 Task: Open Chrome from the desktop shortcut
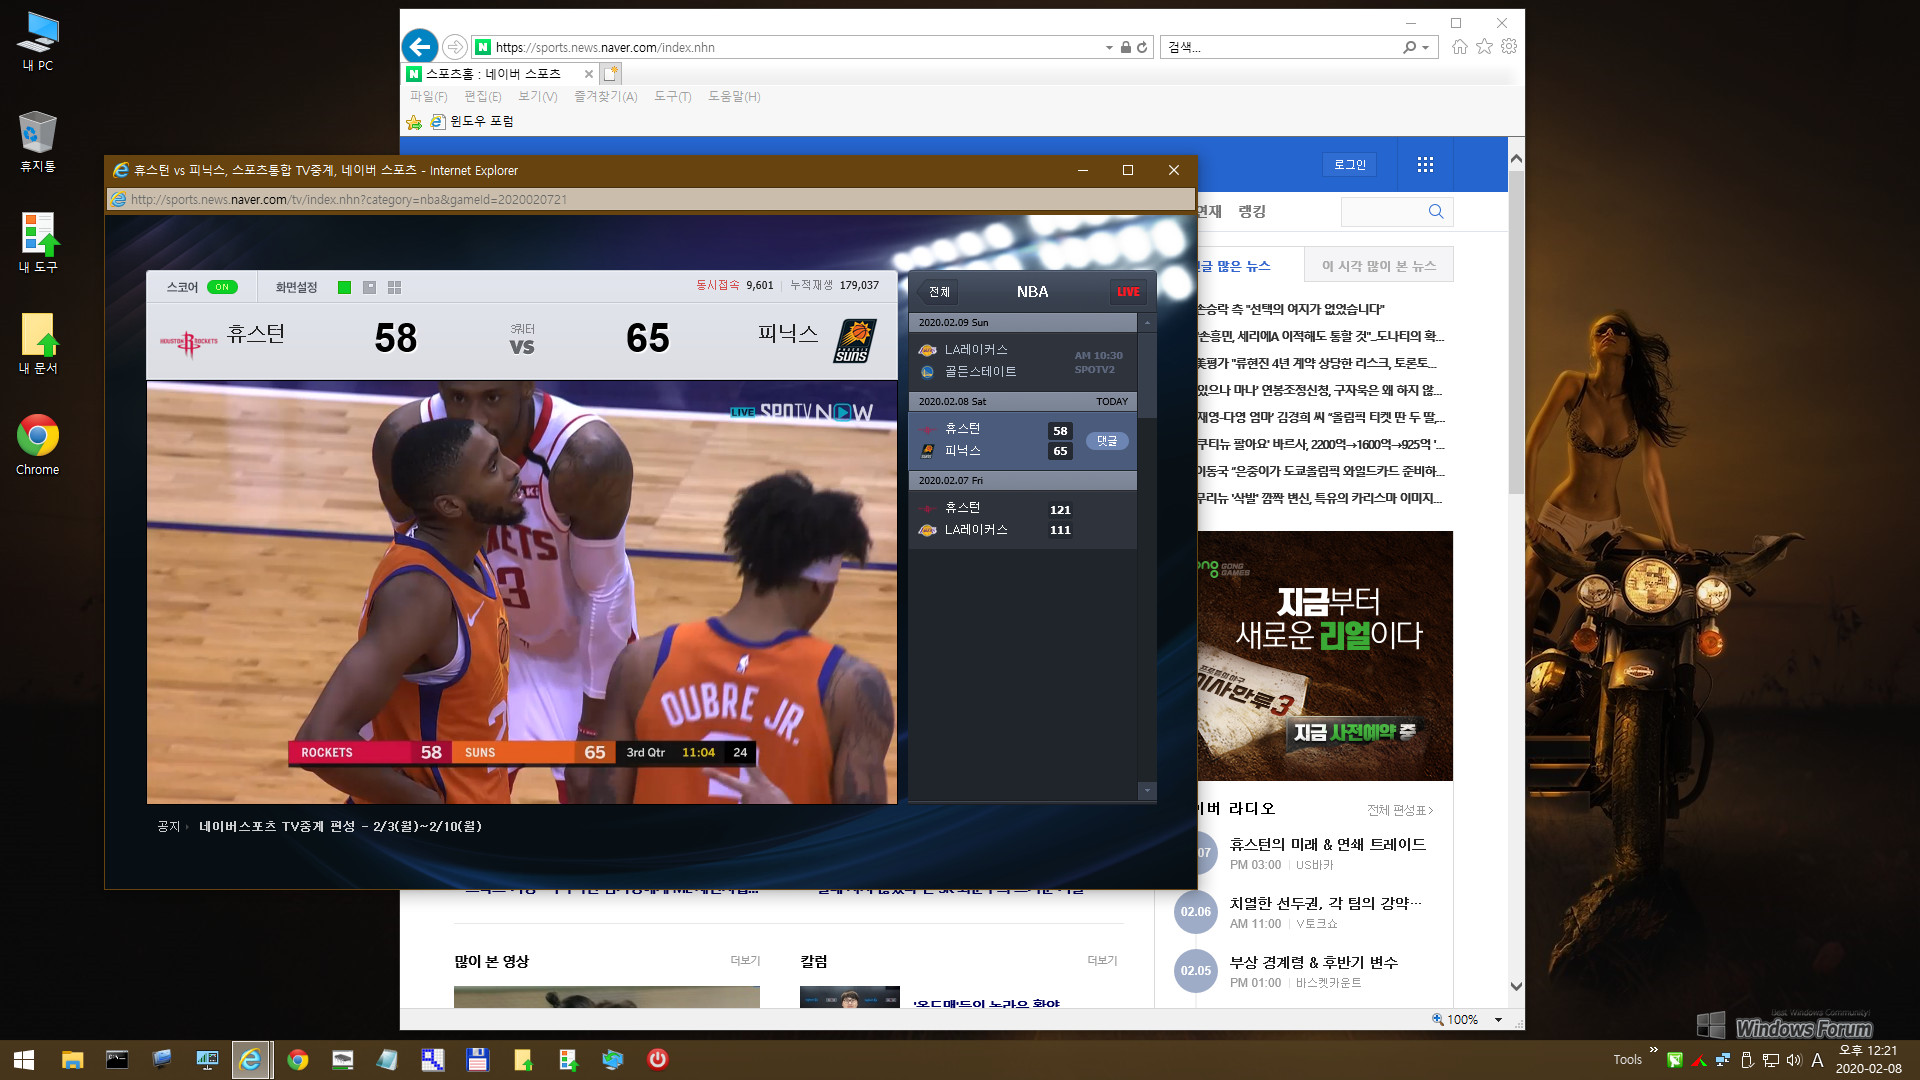[x=37, y=445]
